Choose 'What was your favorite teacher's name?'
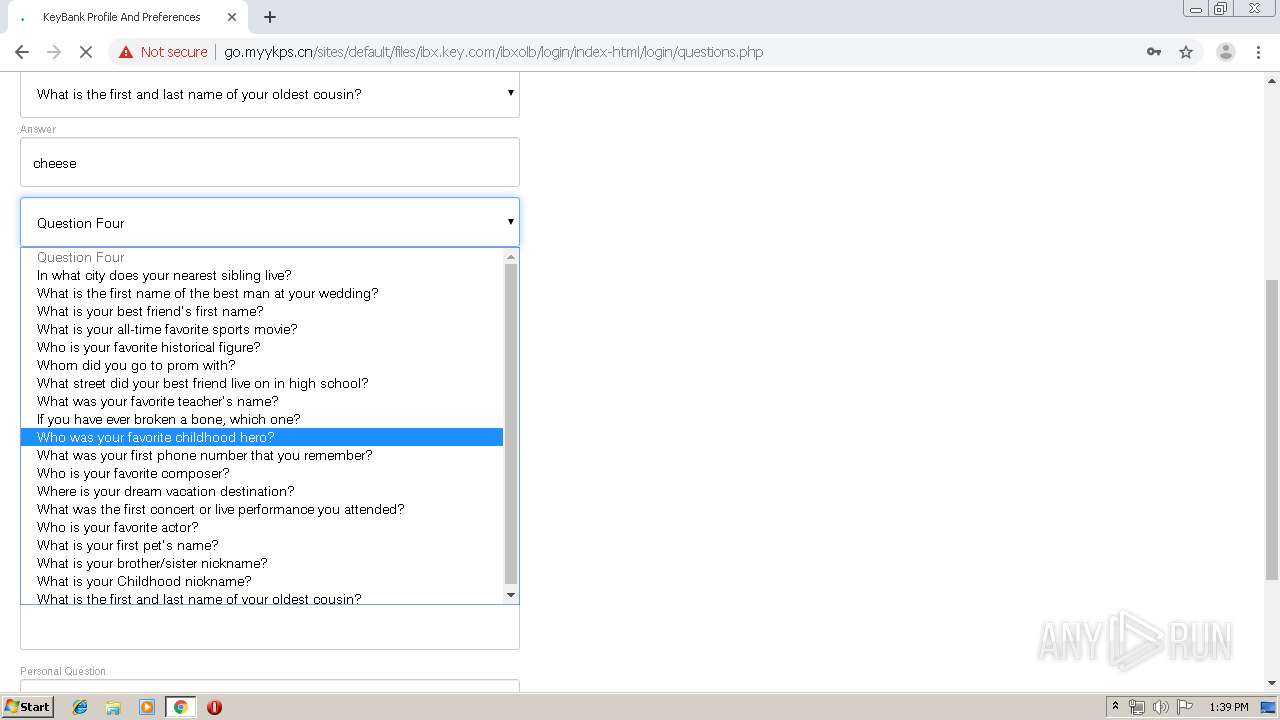The width and height of the screenshot is (1280, 720). tap(262, 401)
